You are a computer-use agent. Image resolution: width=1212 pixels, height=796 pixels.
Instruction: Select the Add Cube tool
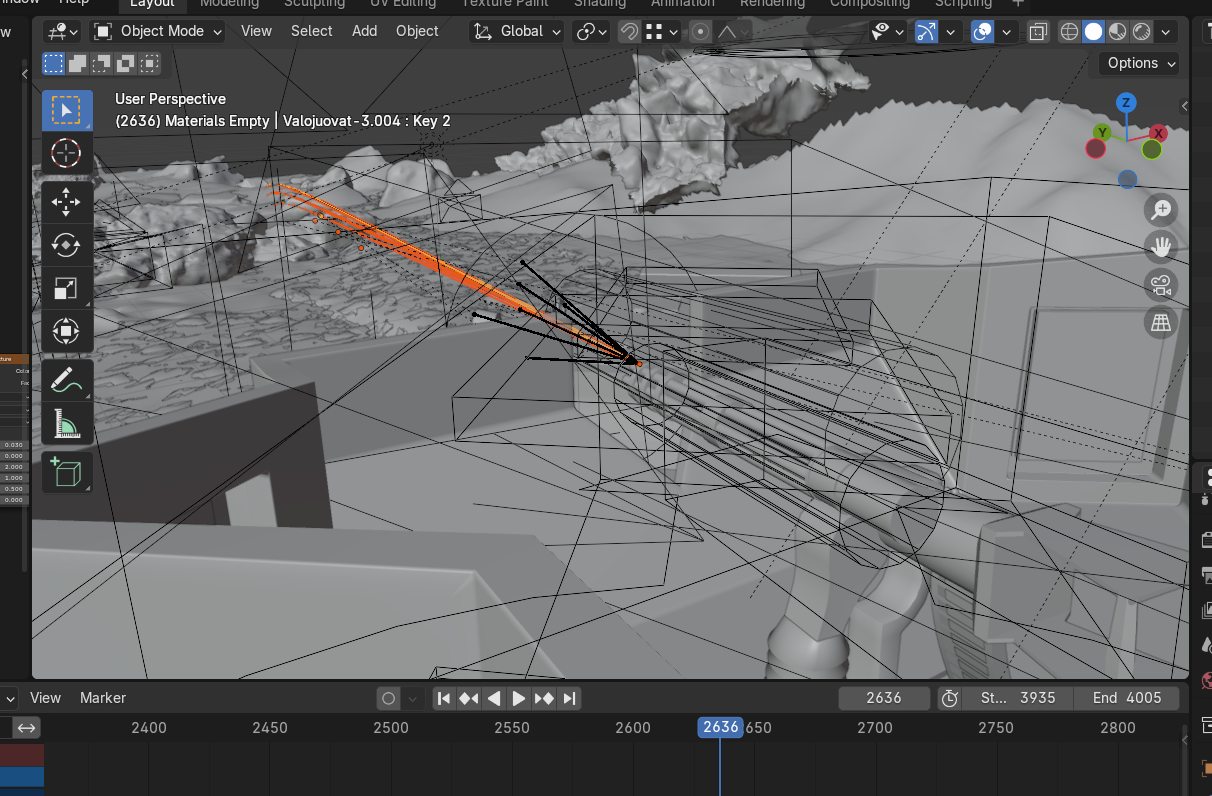point(67,472)
